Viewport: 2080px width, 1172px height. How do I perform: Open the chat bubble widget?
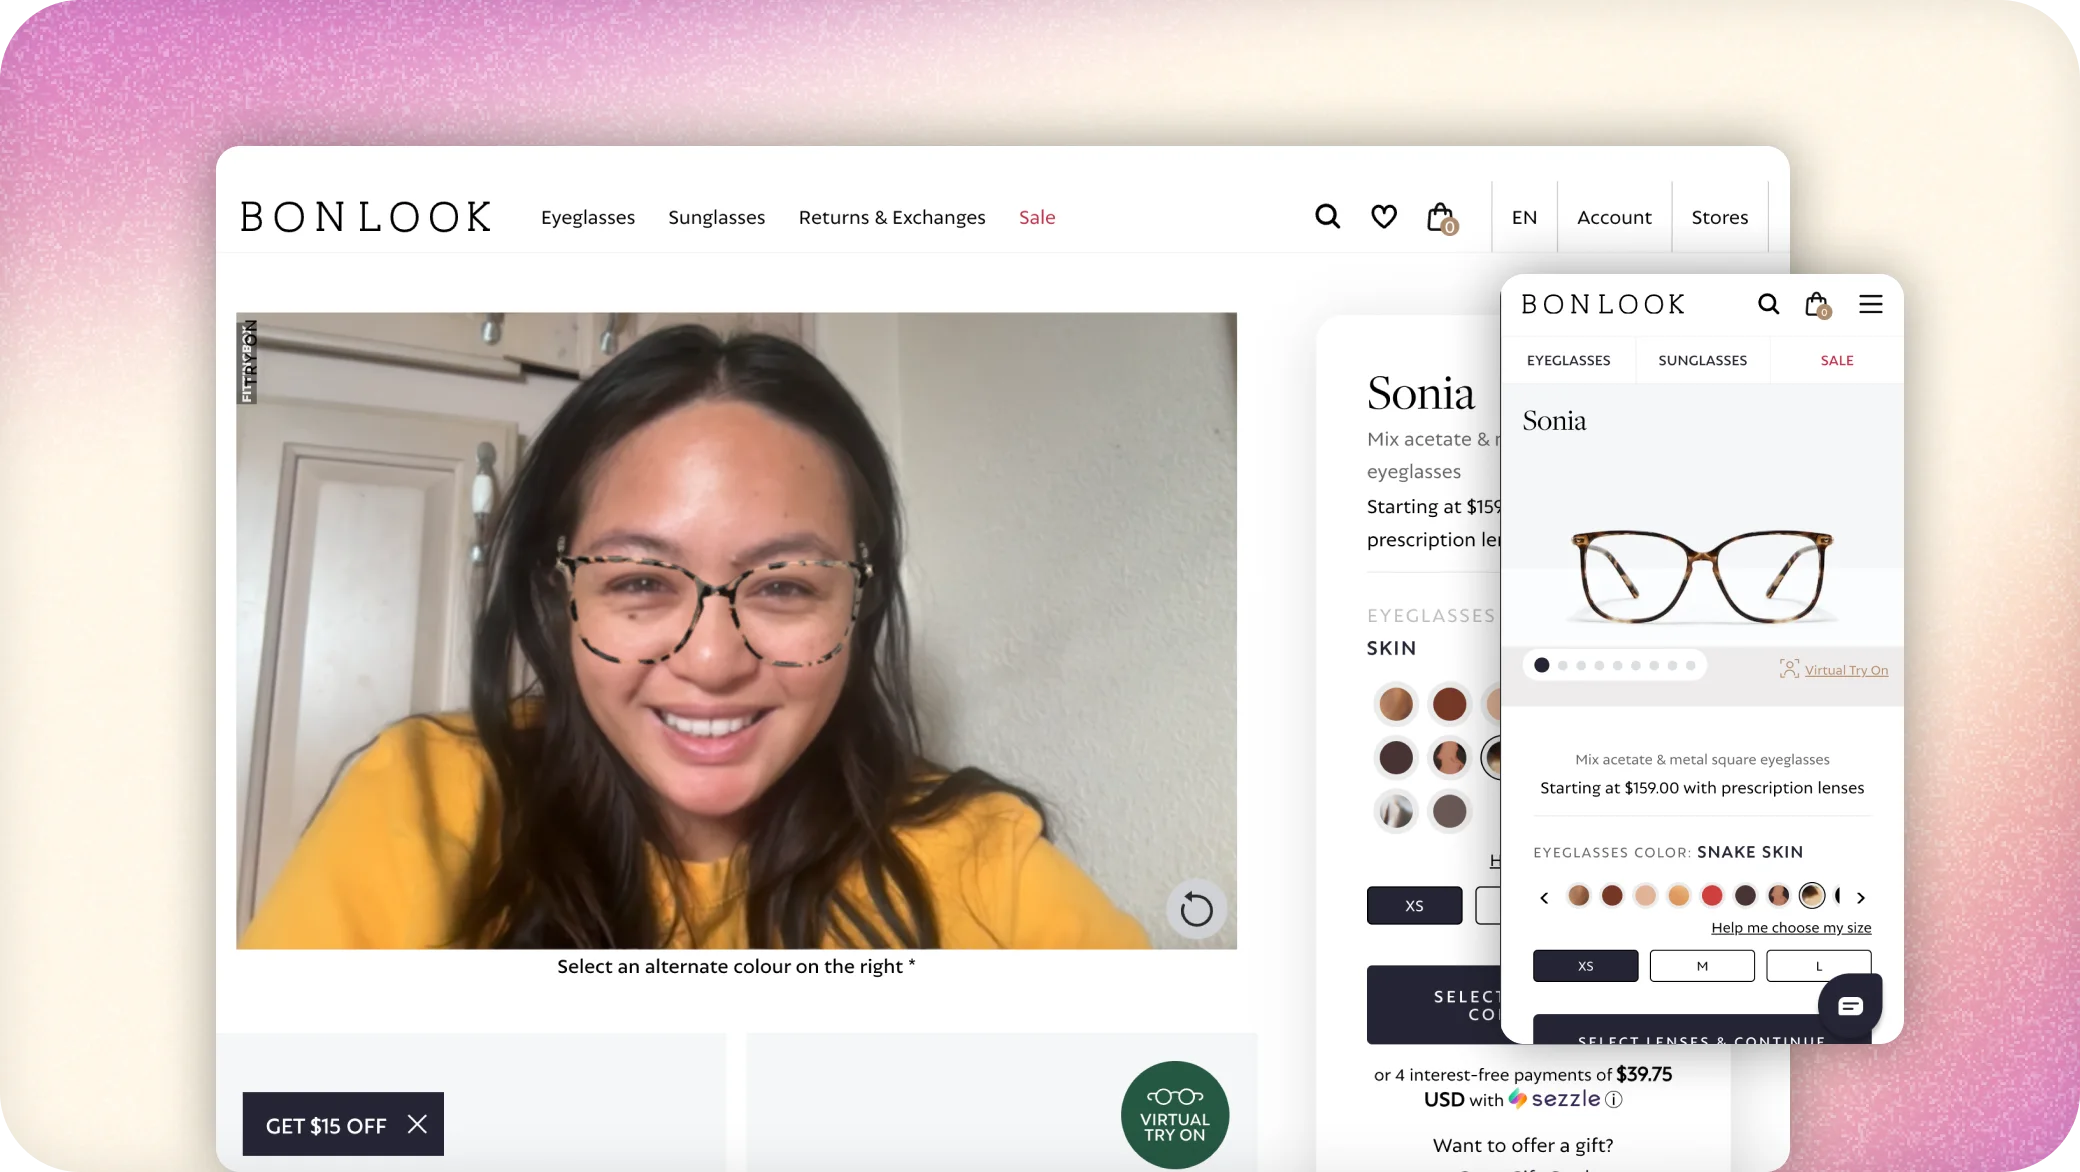1850,1006
